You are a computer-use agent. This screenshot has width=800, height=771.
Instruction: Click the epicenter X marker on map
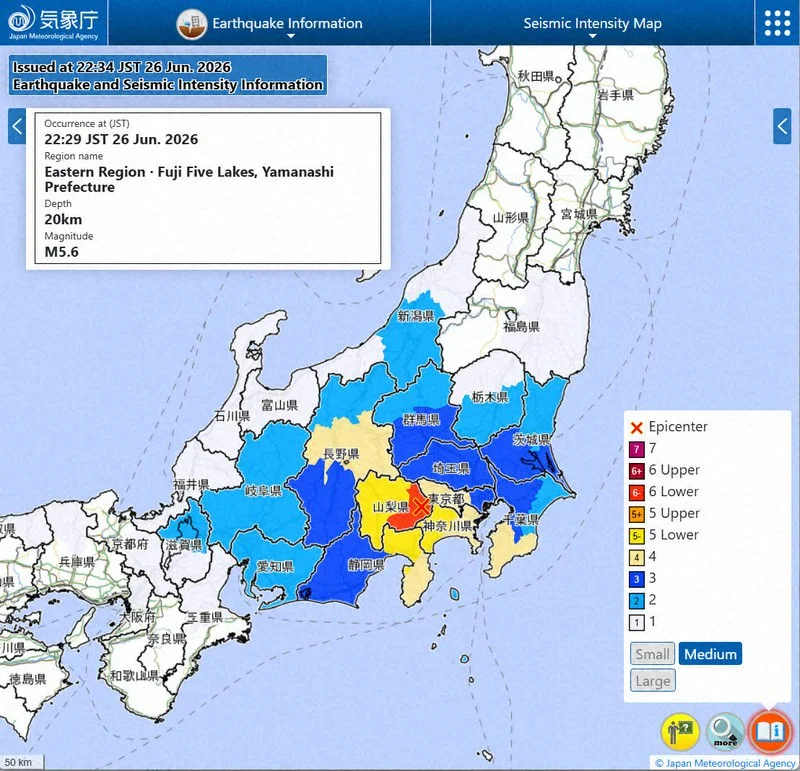(421, 507)
